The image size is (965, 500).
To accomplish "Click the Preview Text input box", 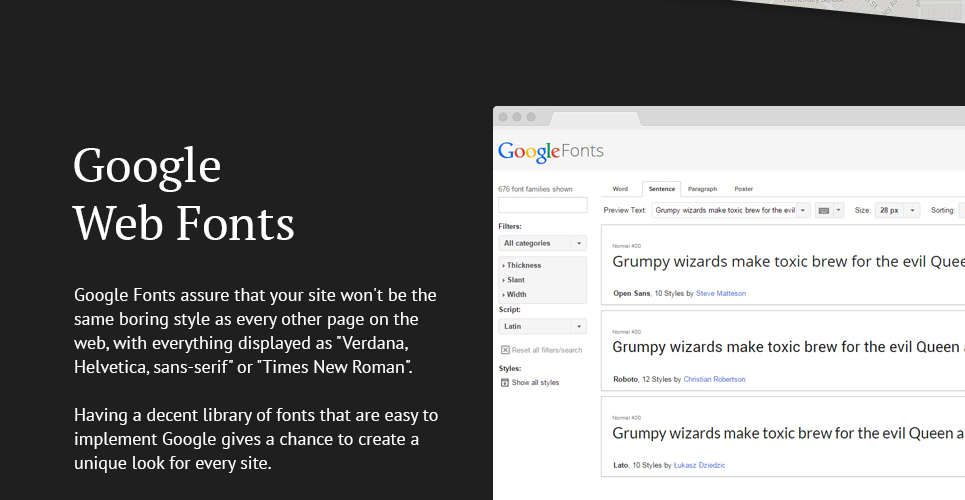I will pyautogui.click(x=724, y=211).
